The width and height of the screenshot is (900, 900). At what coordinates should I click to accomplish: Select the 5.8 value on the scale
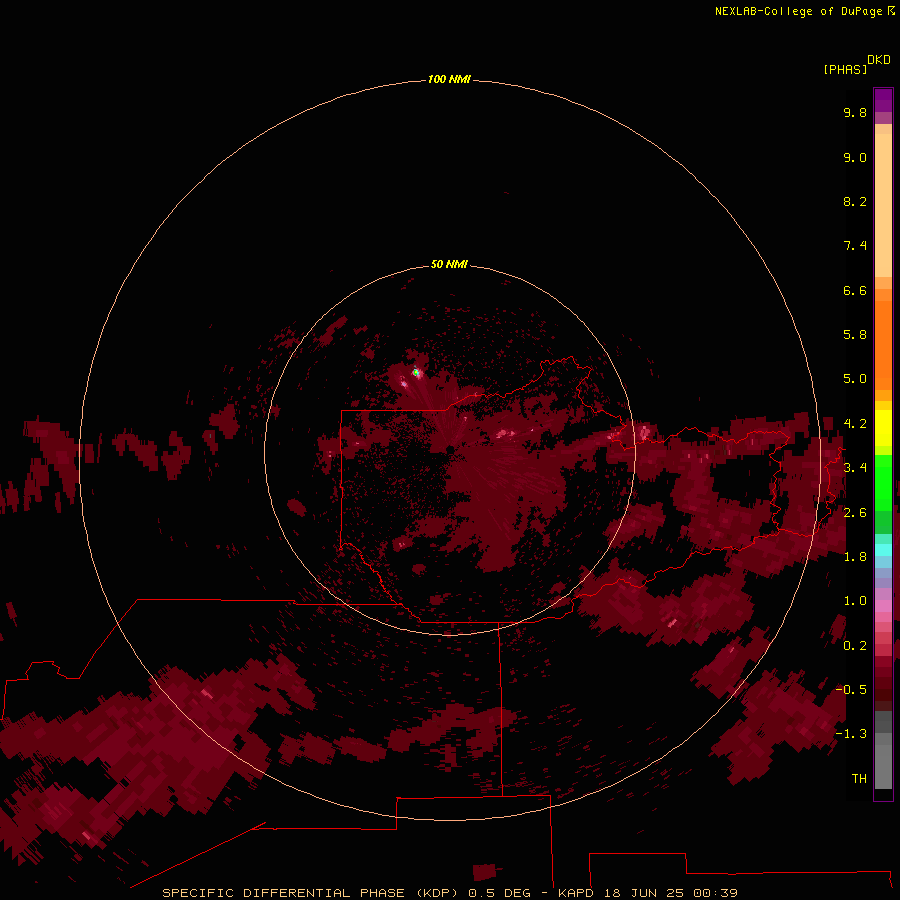pyautogui.click(x=855, y=335)
